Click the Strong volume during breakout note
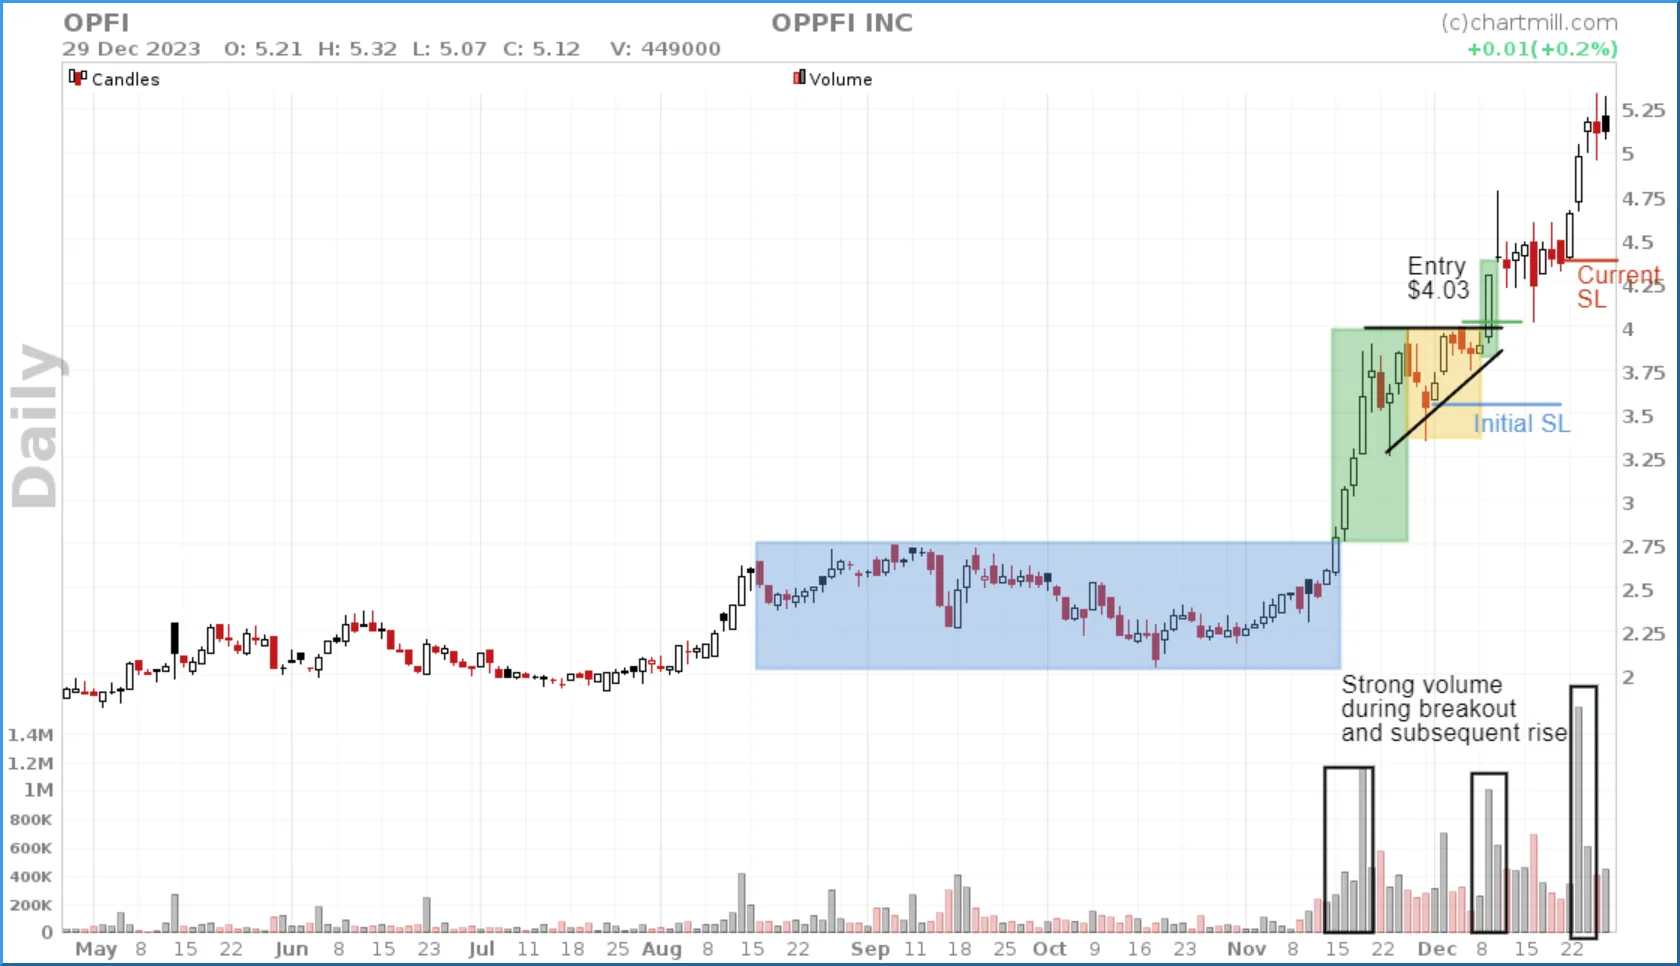 pyautogui.click(x=1453, y=709)
